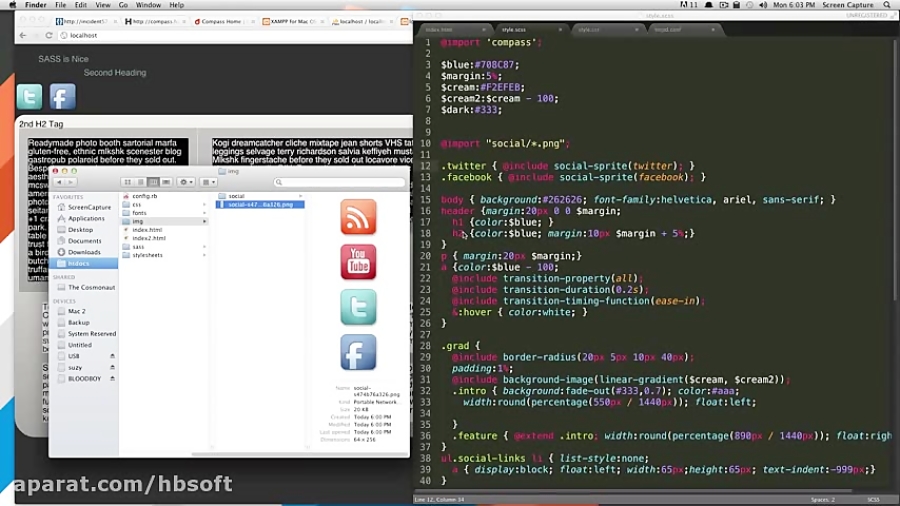Switch Finder to icon view
900x506 pixels.
[127, 182]
